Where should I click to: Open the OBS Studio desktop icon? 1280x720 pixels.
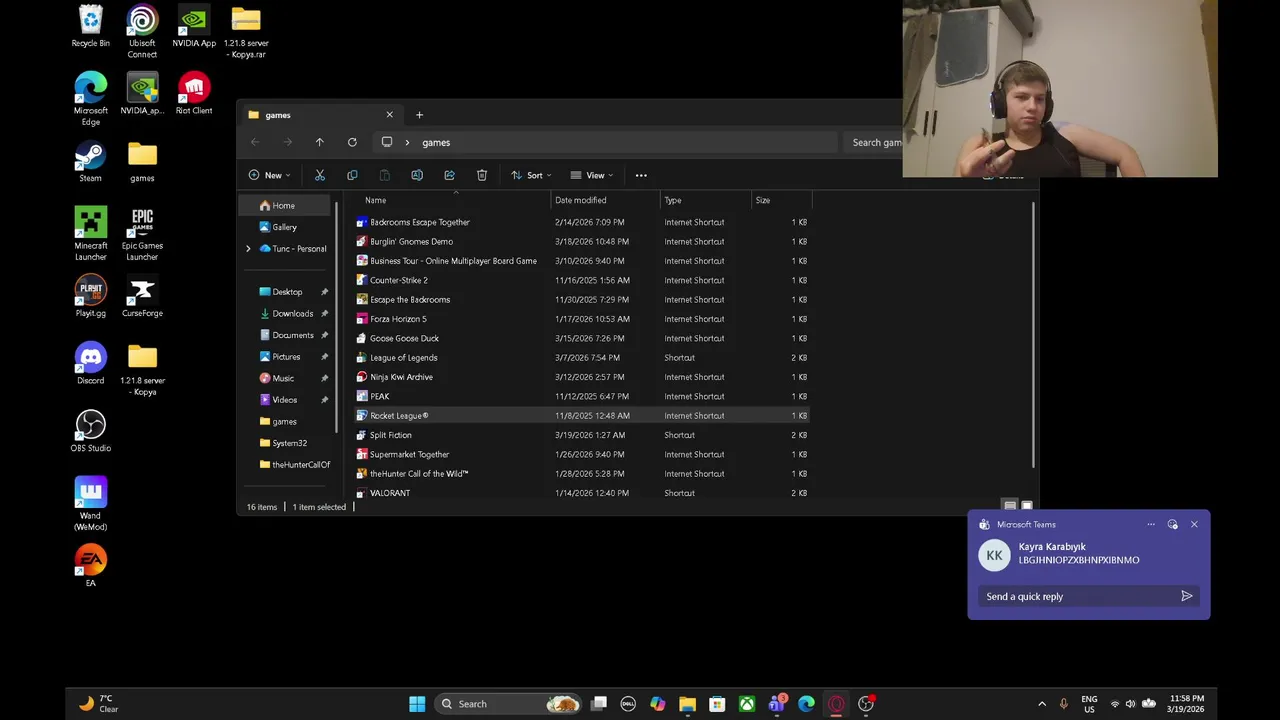coord(90,431)
